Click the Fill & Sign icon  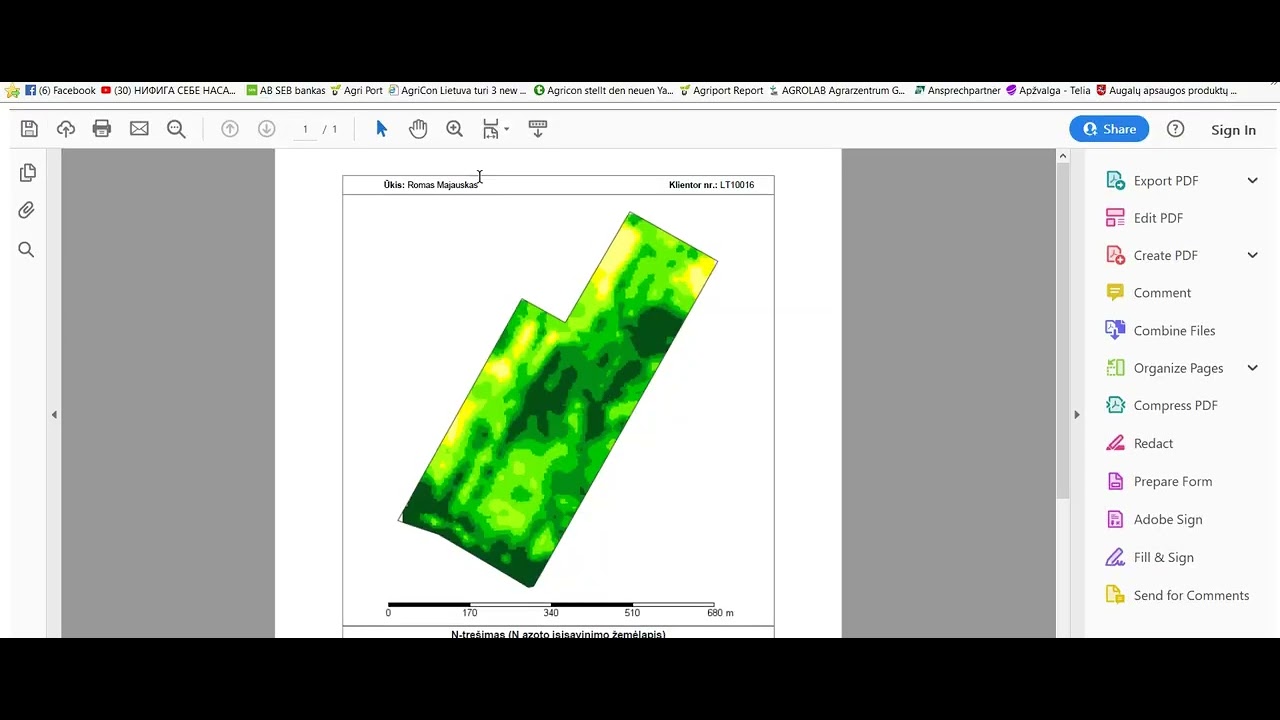(1115, 557)
